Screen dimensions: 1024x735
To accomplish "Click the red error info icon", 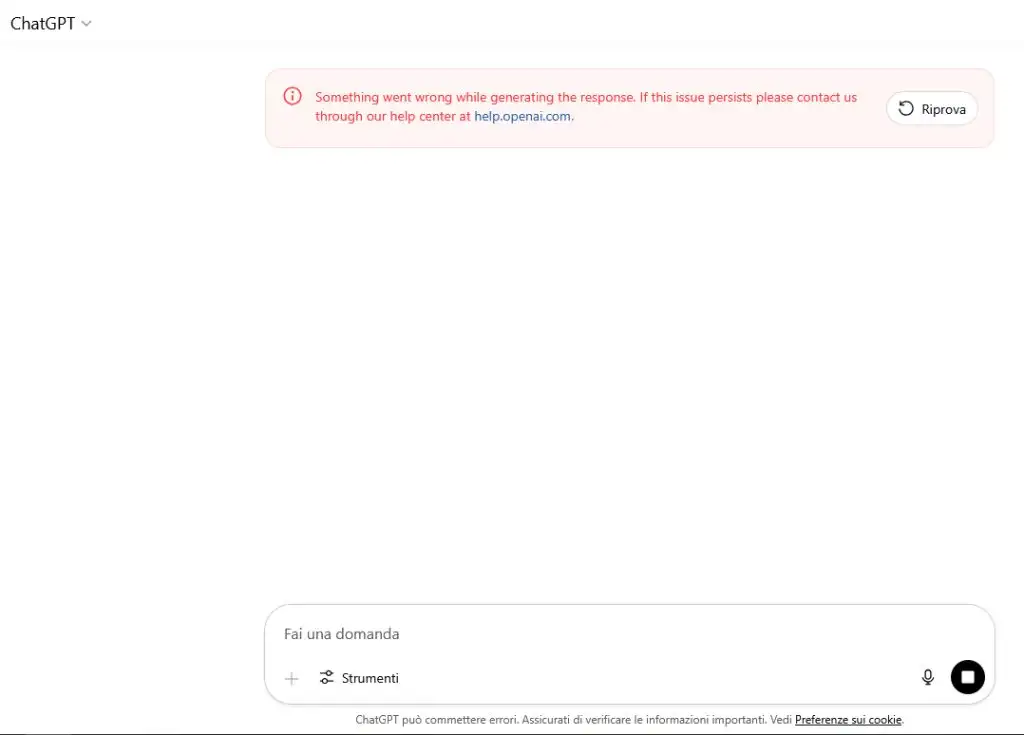I will coord(293,96).
